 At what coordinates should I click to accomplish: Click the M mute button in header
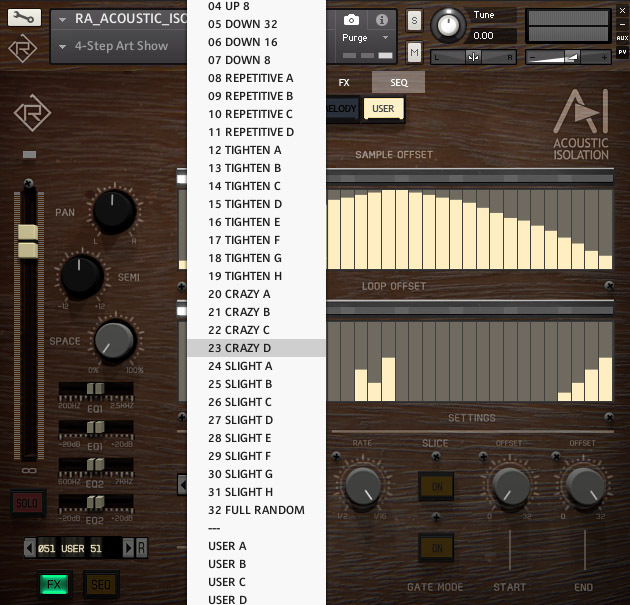415,52
